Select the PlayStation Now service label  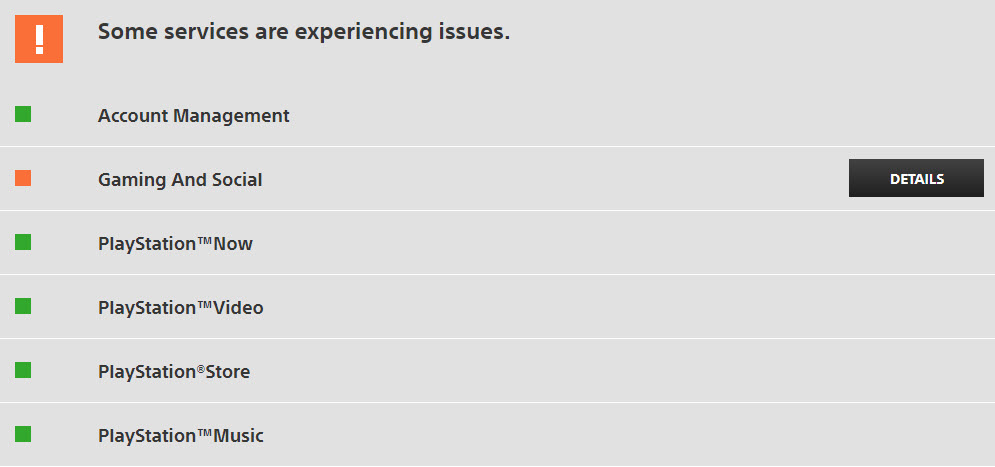(175, 244)
